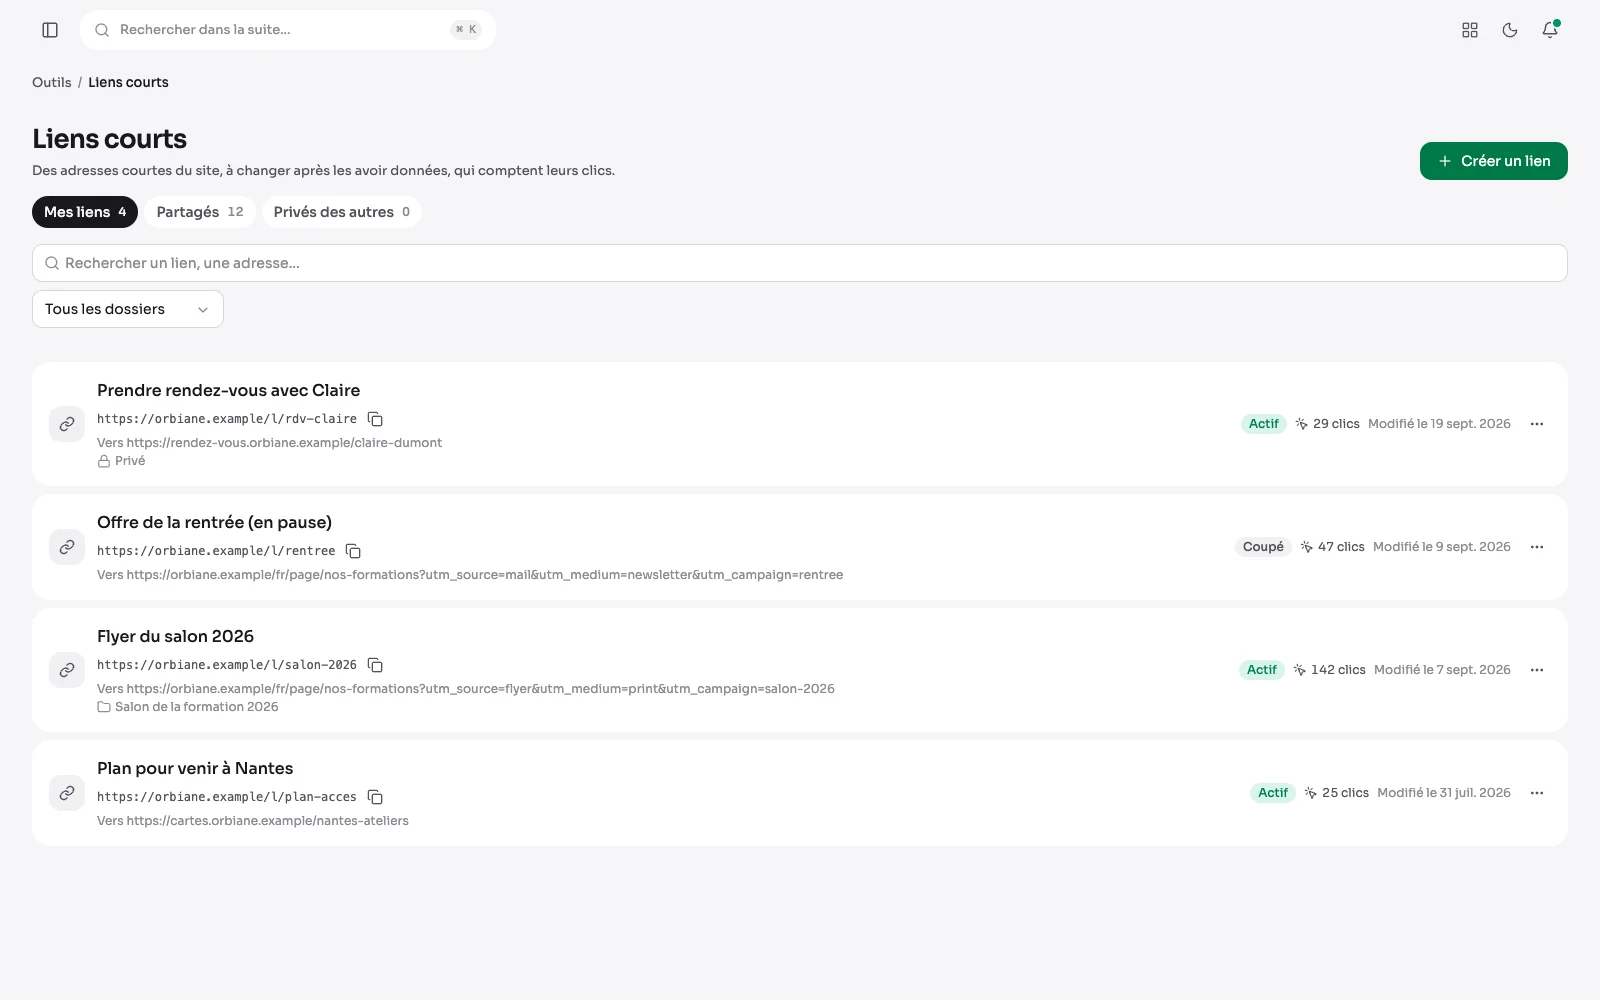The width and height of the screenshot is (1600, 1000).
Task: Click the 47 clics counter
Action: (1332, 547)
